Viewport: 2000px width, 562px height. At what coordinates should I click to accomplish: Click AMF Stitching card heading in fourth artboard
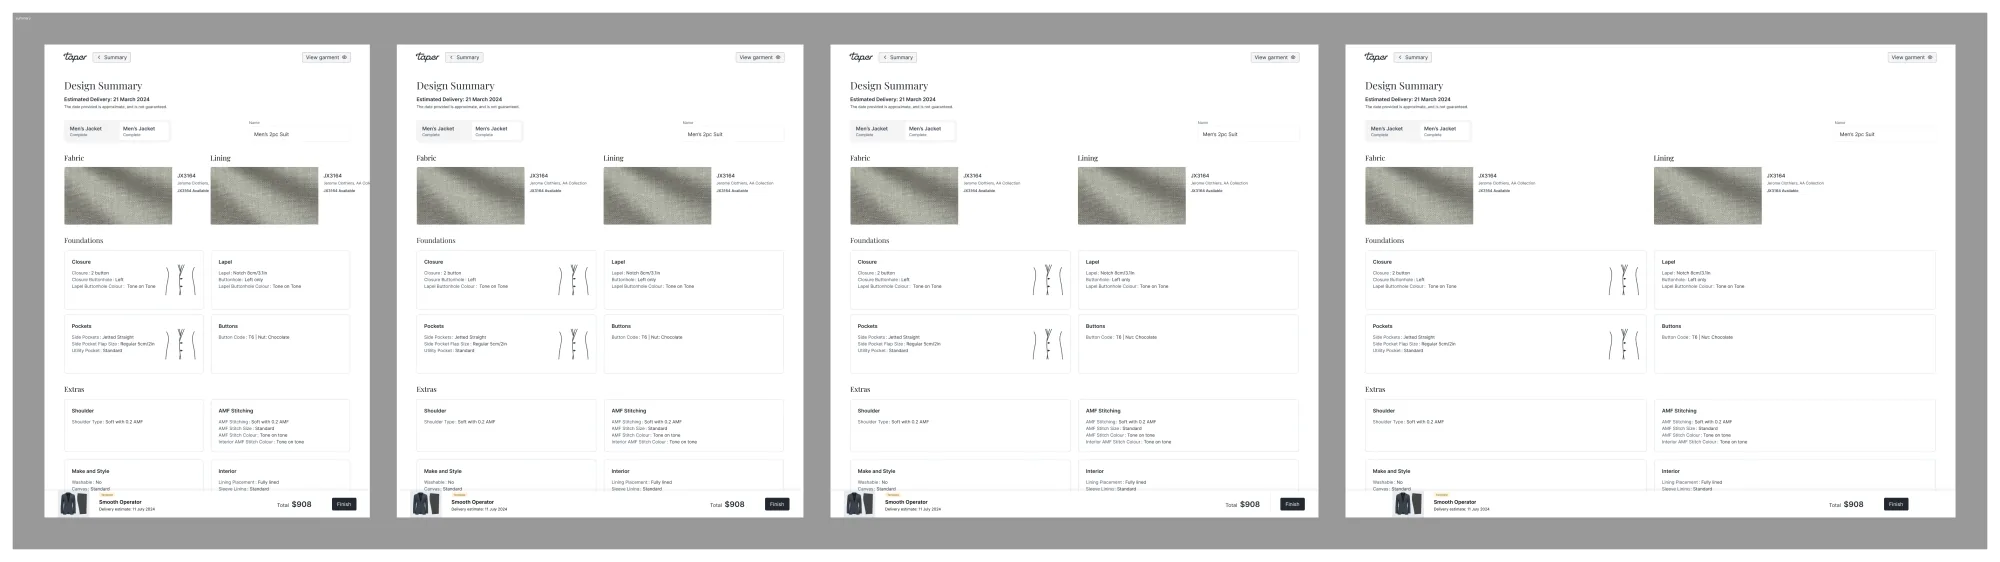1679,411
